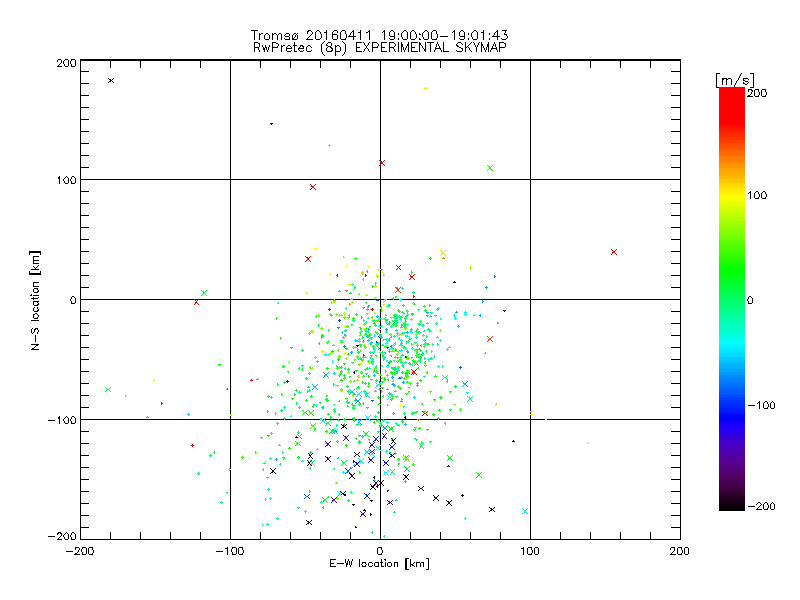The height and width of the screenshot is (600, 800).
Task: Click the subtitle "RwPretec (8p) EXPERIMENTAL SKYMAP"
Action: pyautogui.click(x=380, y=48)
